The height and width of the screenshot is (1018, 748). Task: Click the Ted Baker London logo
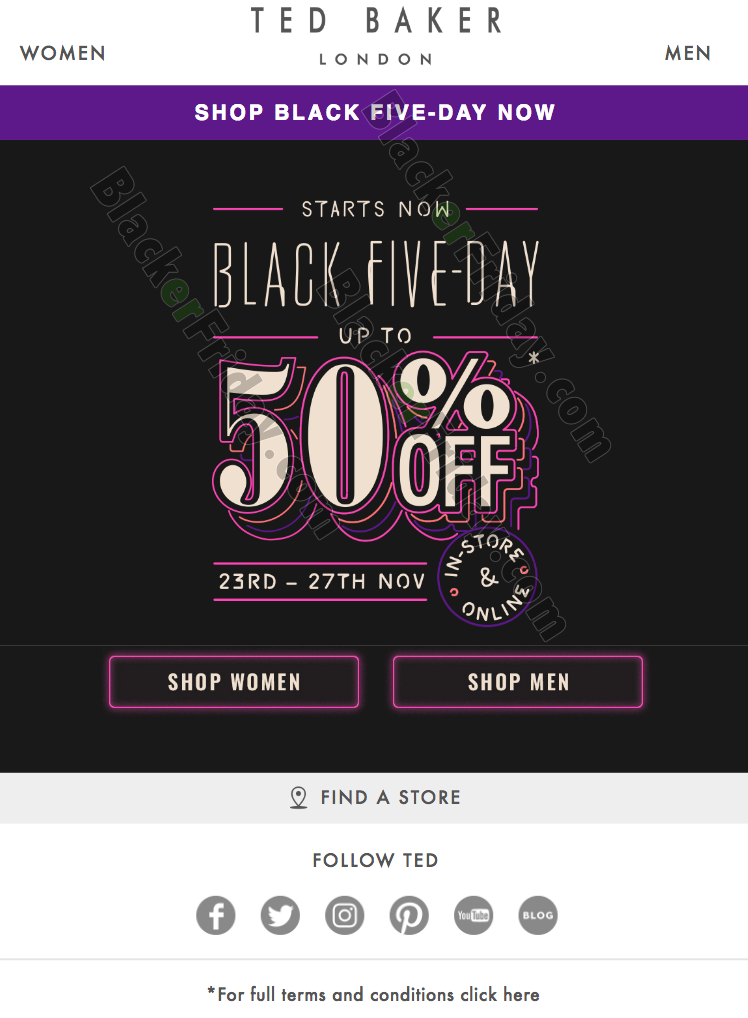[x=376, y=36]
